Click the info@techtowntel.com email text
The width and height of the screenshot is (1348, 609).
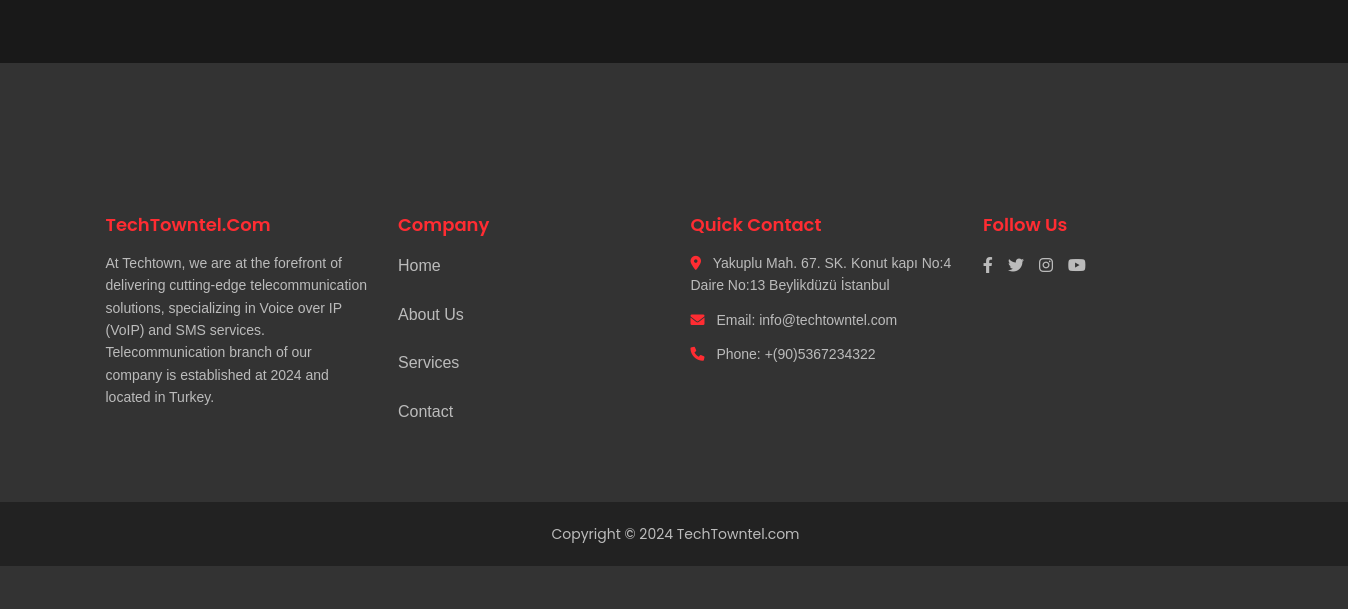click(828, 320)
